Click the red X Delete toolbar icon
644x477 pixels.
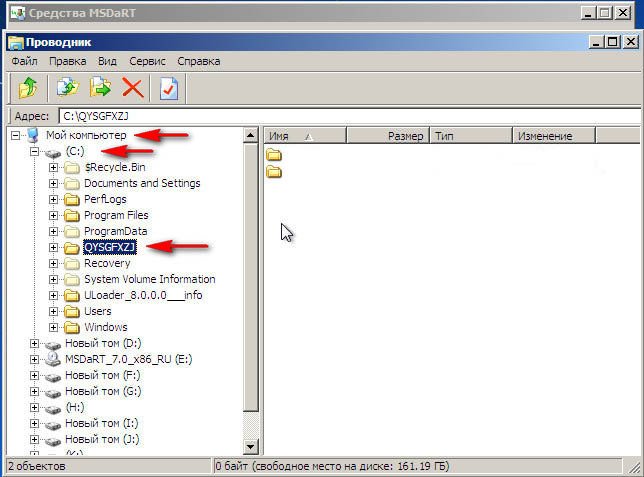click(133, 88)
